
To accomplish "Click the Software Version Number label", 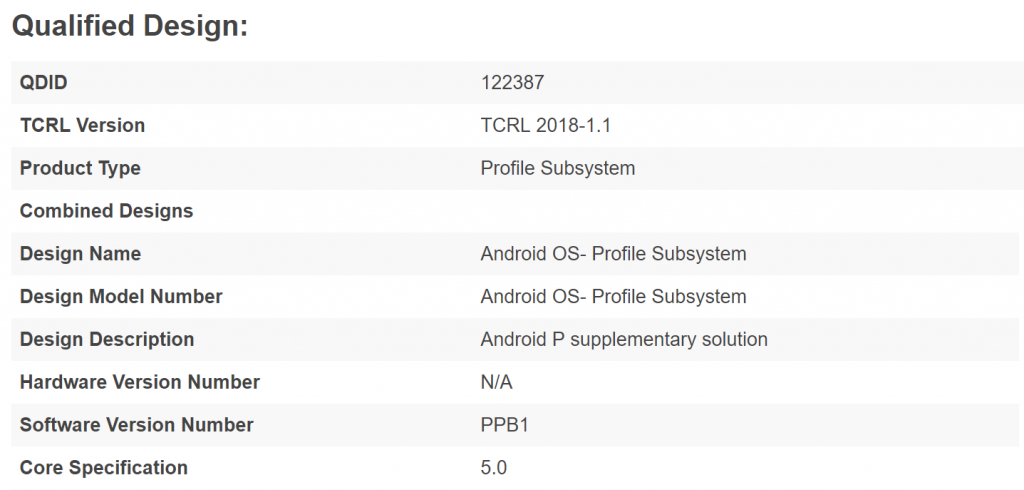I will [136, 425].
